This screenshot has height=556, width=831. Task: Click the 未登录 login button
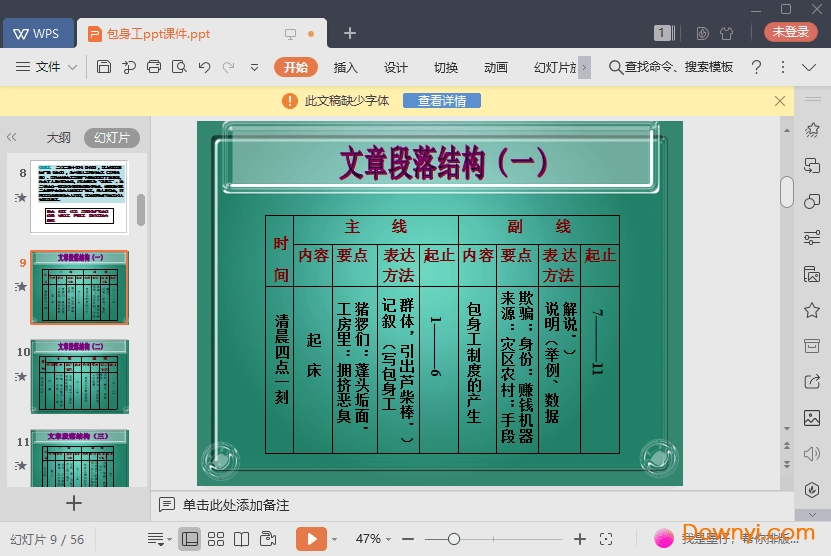pos(790,32)
